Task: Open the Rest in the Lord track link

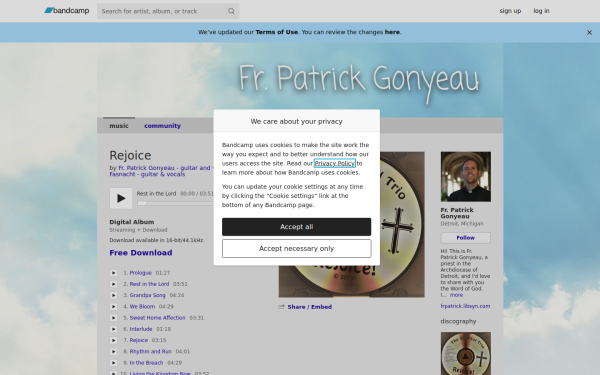Action: pyautogui.click(x=149, y=284)
